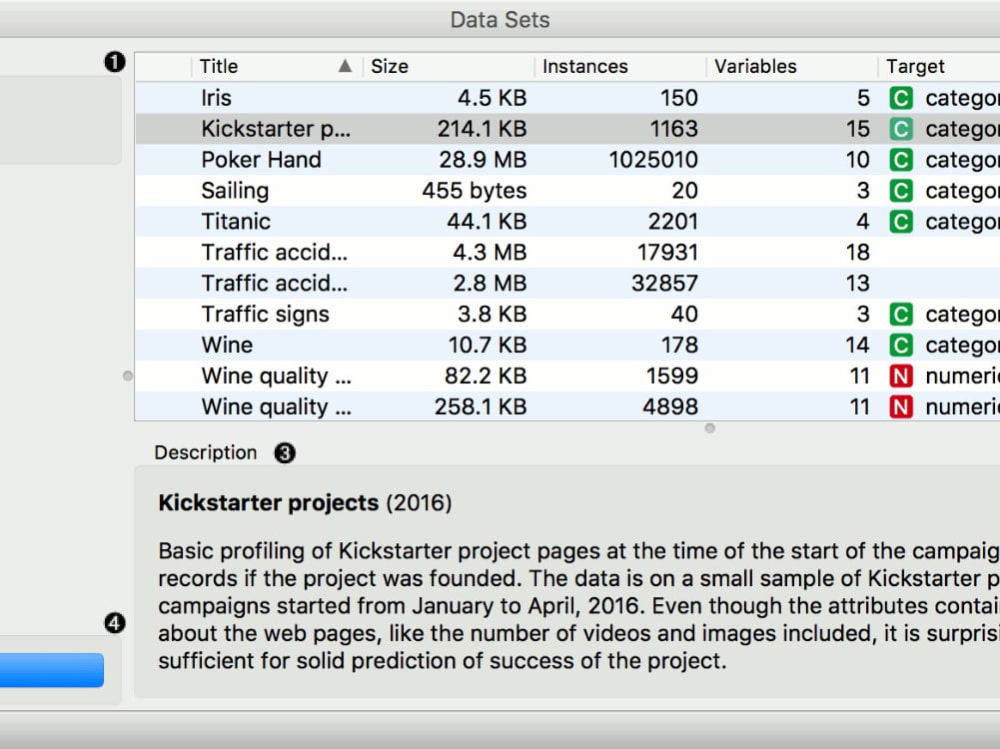1000x749 pixels.
Task: Toggle the Title sort arrow indicator
Action: 345,66
